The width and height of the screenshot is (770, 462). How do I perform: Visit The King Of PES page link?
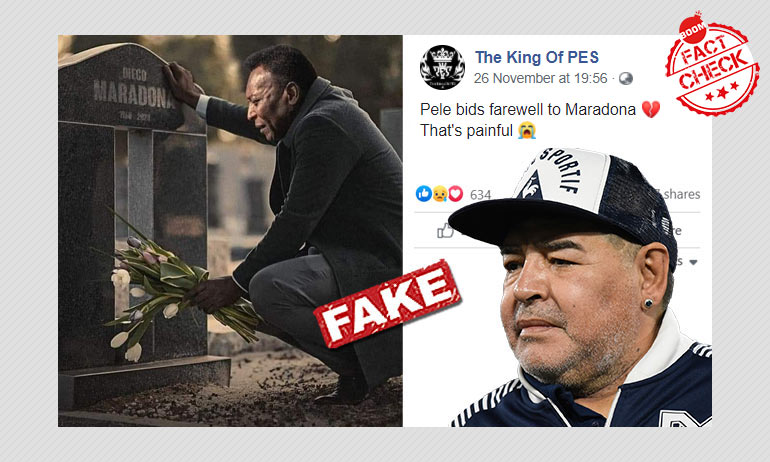tap(537, 57)
